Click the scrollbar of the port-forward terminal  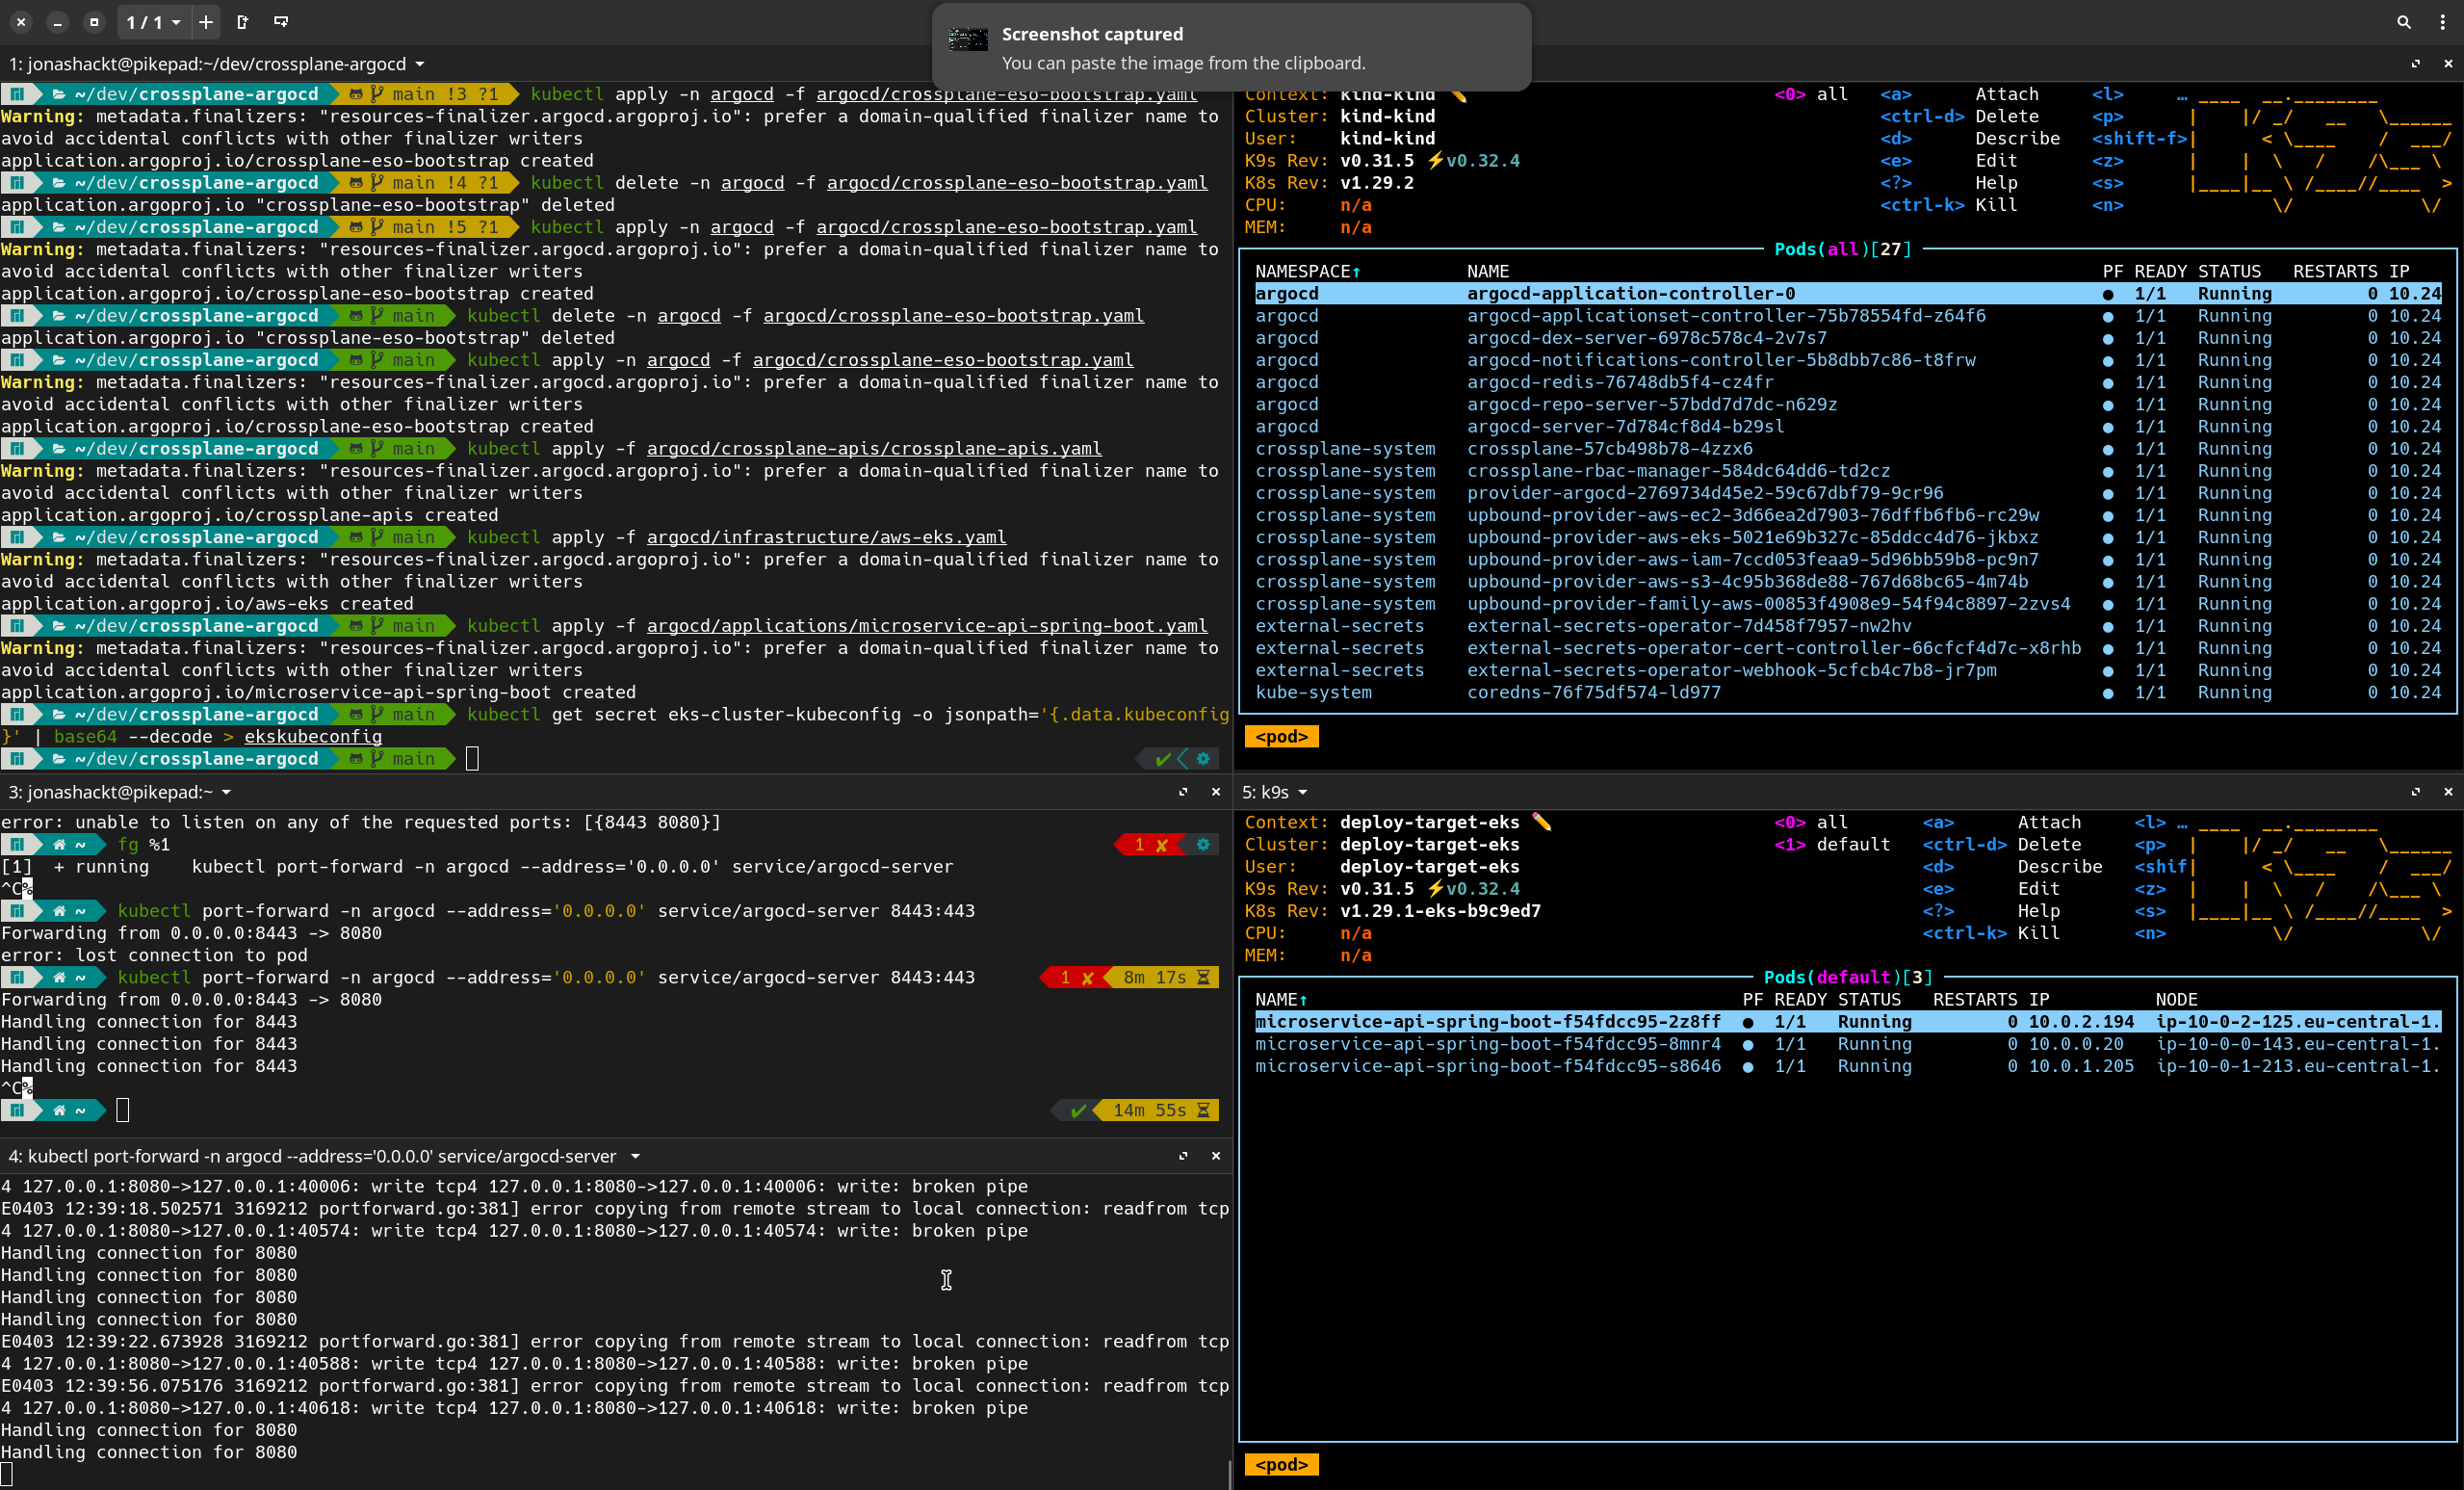tap(1229, 1474)
